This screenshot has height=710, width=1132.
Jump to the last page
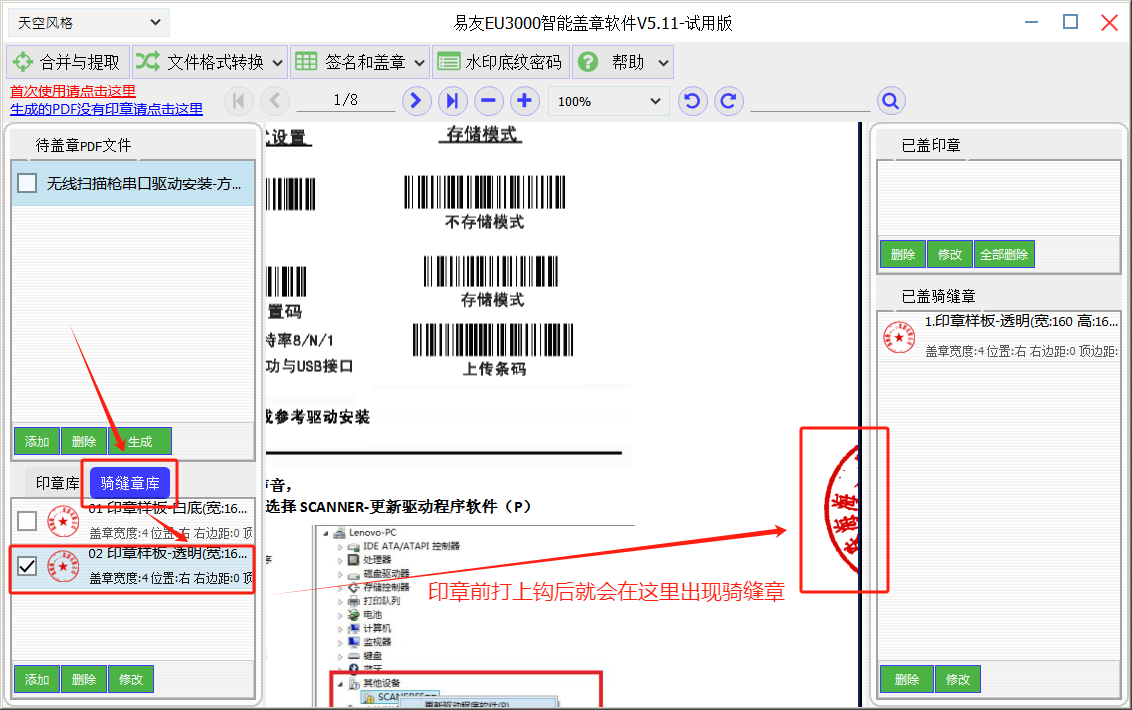point(452,101)
